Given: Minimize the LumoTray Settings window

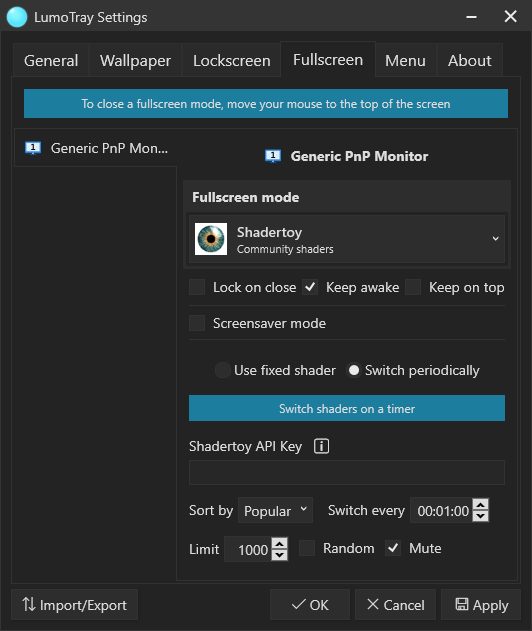Looking at the screenshot, I should [472, 16].
